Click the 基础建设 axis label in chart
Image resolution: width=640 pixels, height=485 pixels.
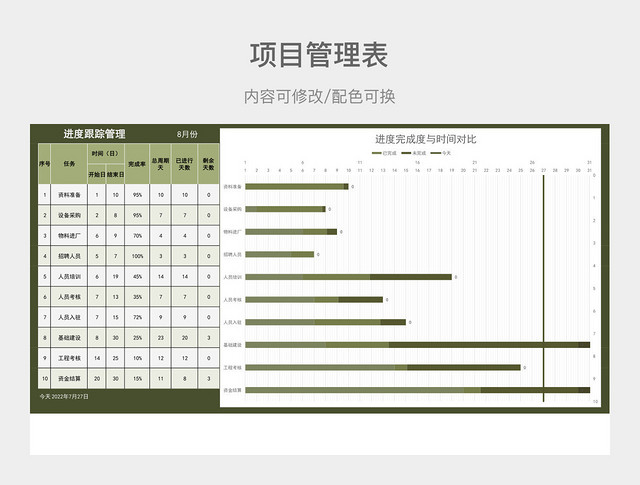click(232, 345)
